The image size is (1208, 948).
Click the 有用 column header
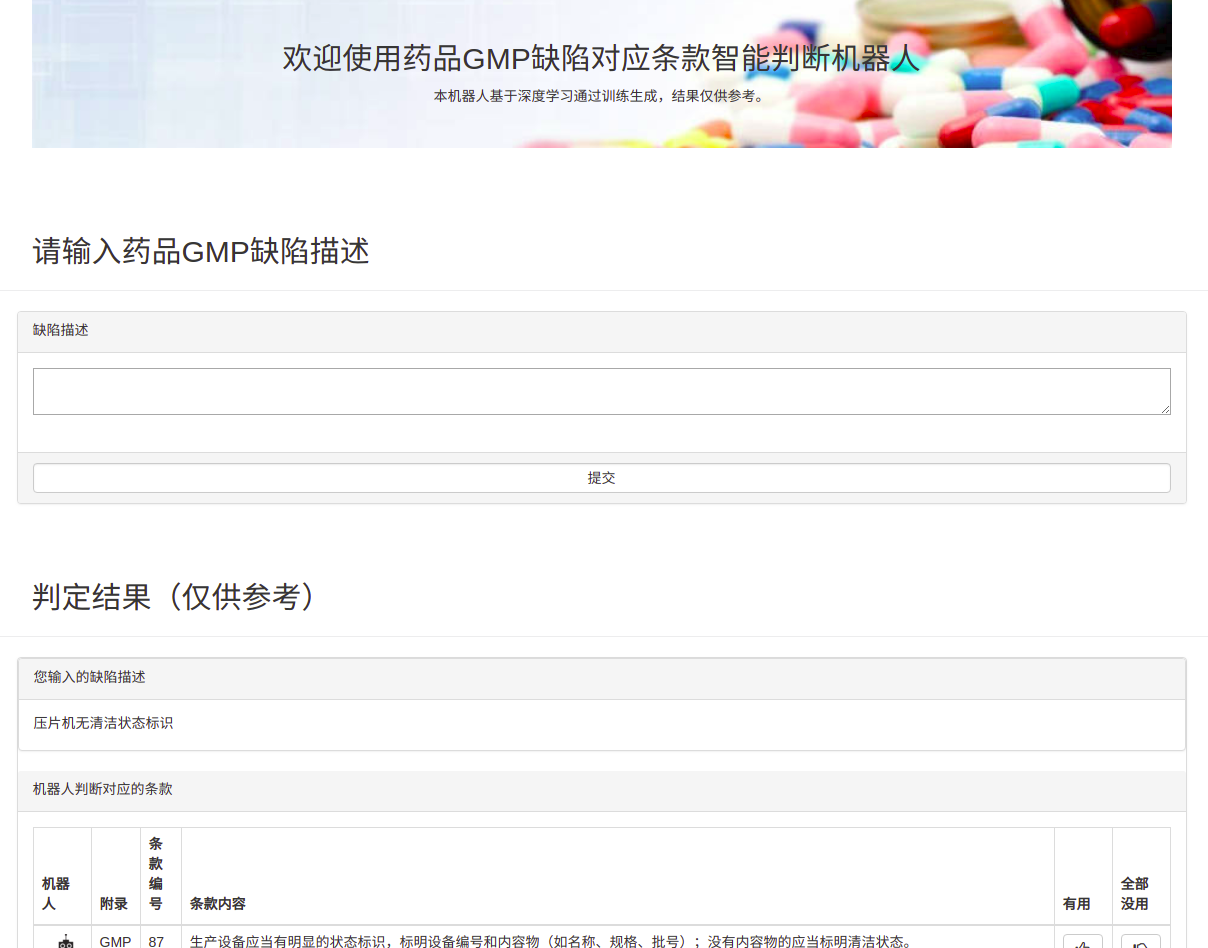coord(1077,903)
